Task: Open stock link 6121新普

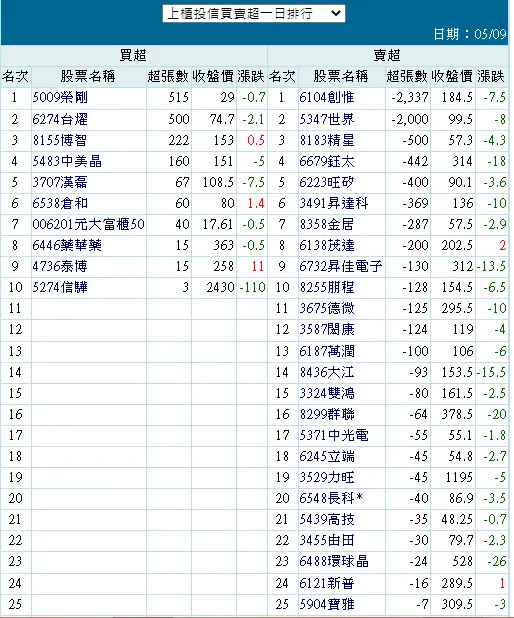Action: (327, 583)
